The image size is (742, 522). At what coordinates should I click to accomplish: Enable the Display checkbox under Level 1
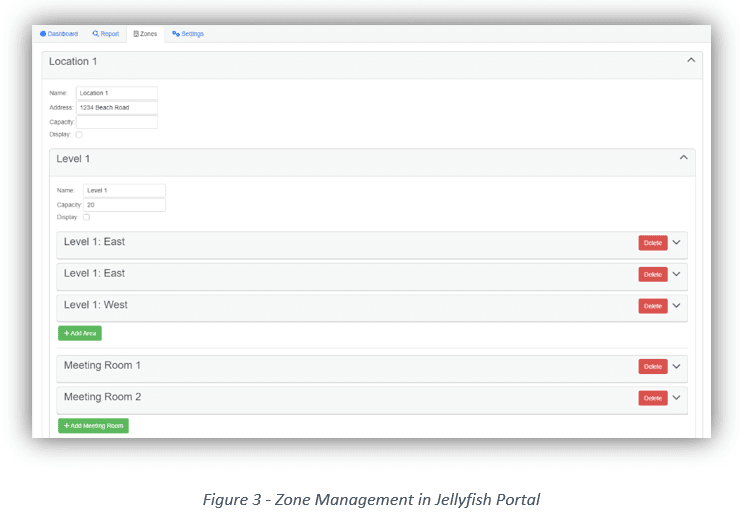point(87,217)
